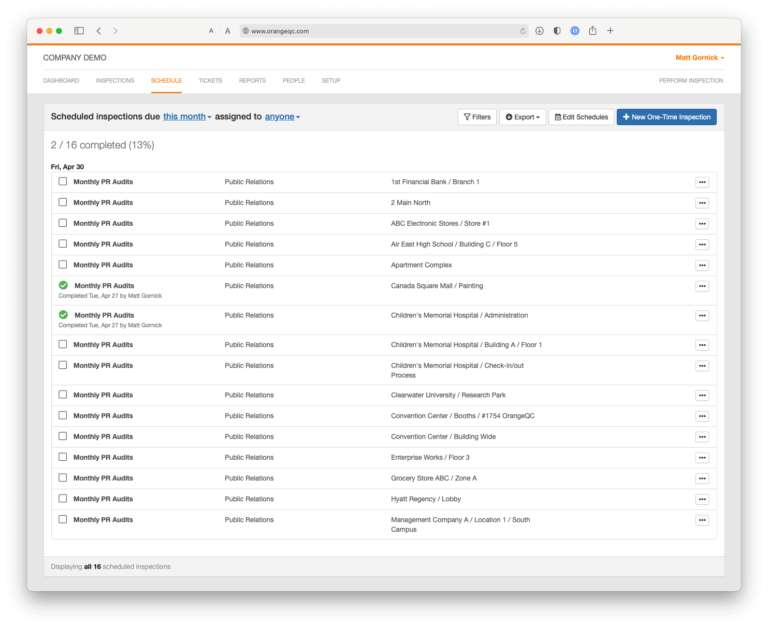Click the Safari address bar
This screenshot has height=627, width=768.
(380, 31)
